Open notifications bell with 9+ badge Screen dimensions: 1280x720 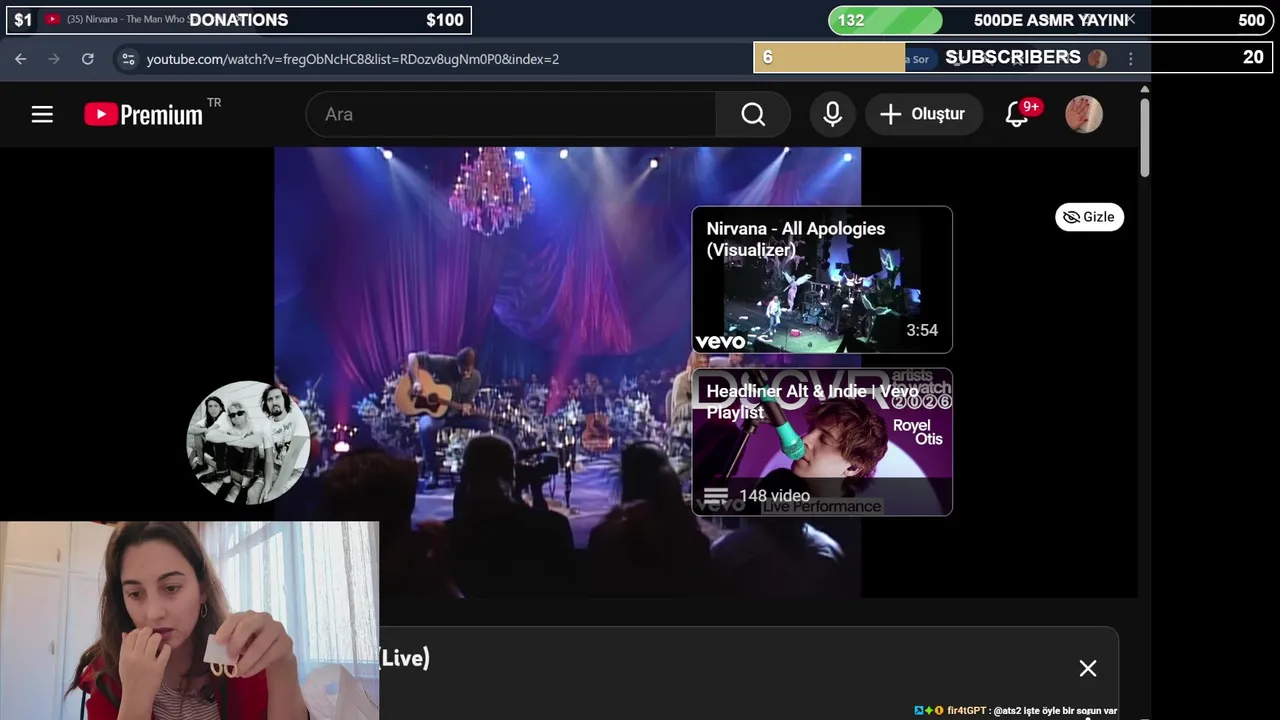(x=1018, y=114)
